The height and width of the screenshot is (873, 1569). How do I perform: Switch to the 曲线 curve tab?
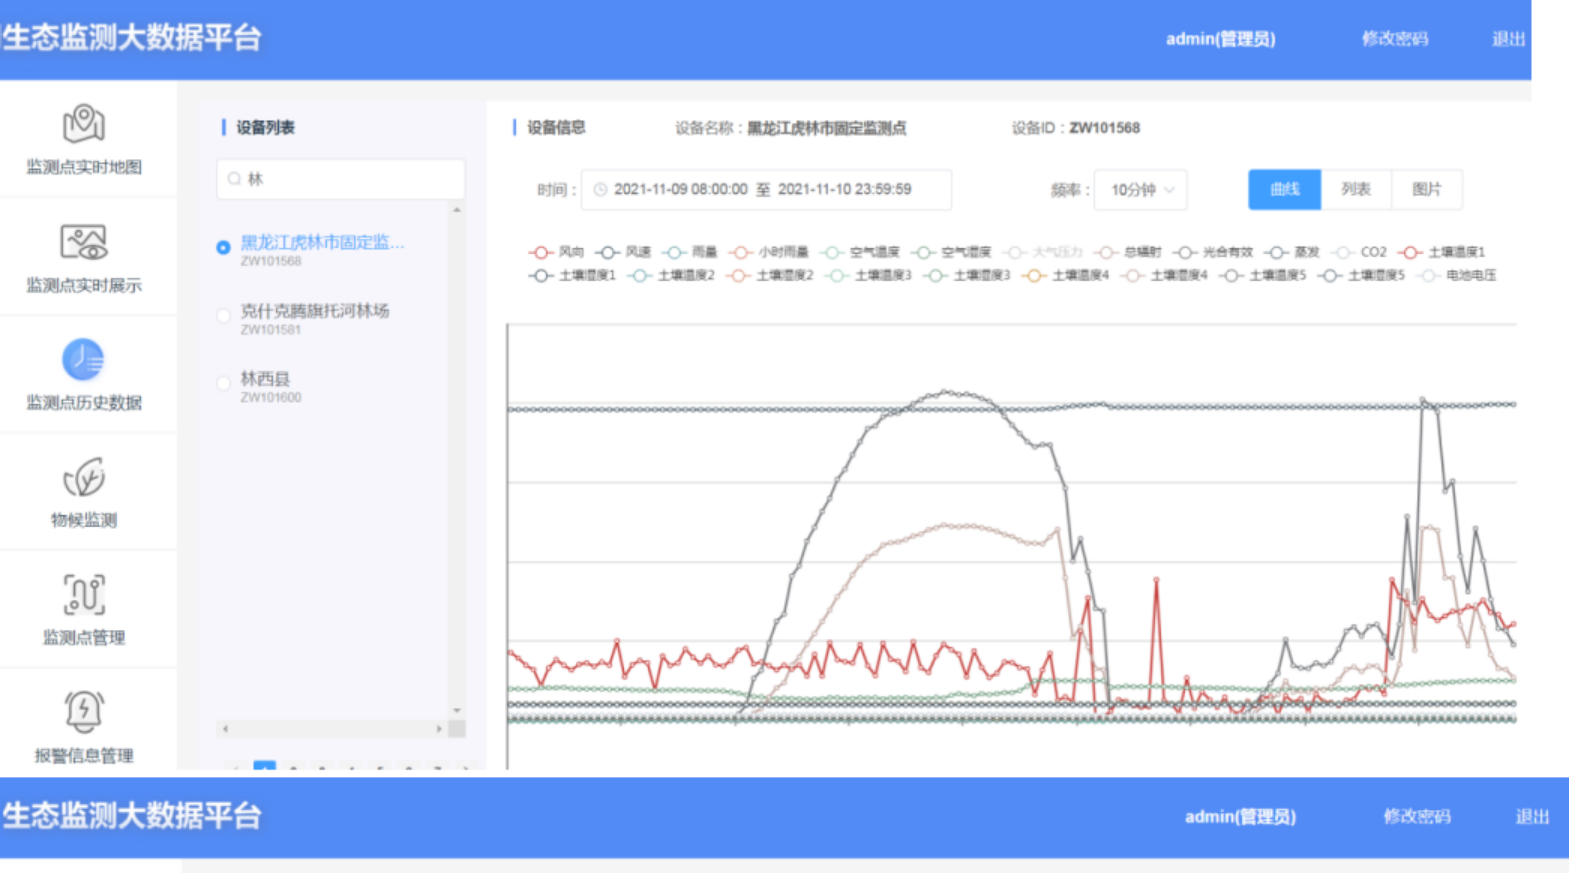tap(1285, 190)
